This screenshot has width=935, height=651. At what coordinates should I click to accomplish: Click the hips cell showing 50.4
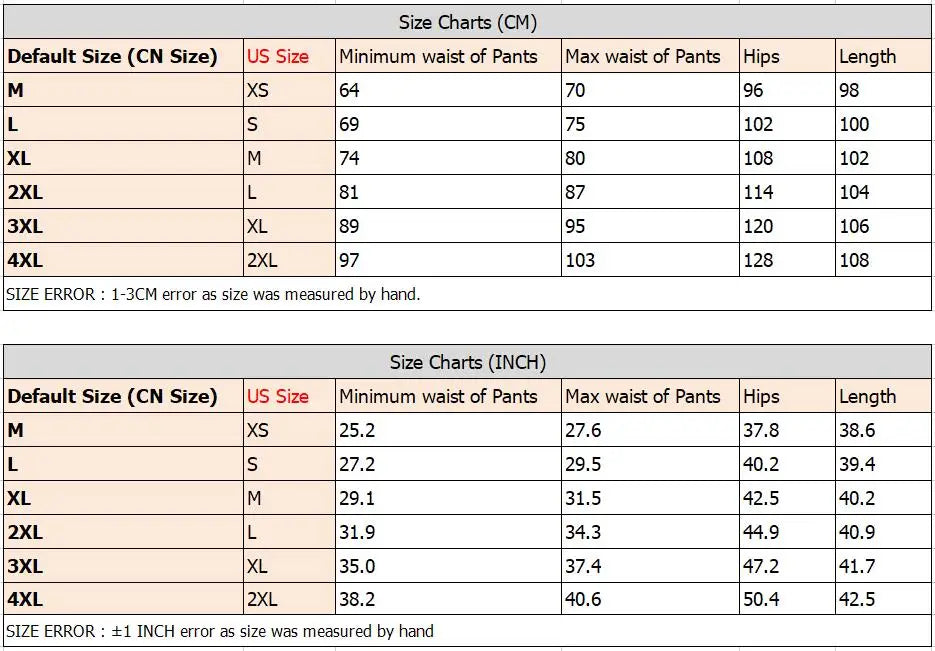point(761,600)
